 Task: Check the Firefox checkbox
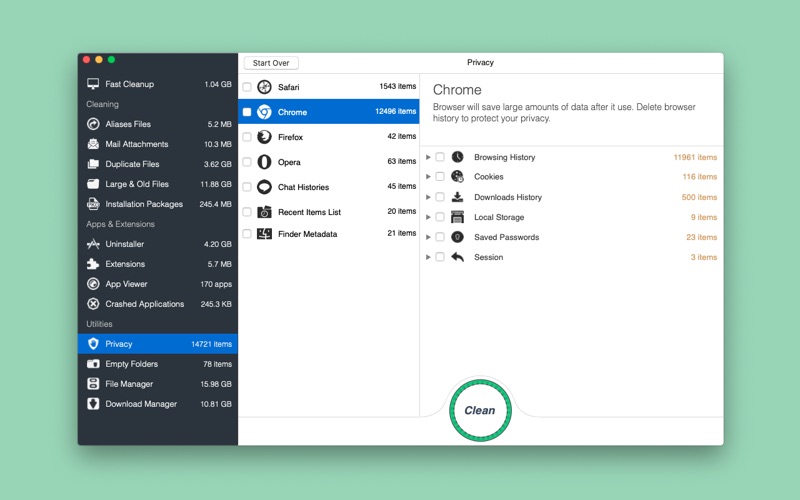247,137
